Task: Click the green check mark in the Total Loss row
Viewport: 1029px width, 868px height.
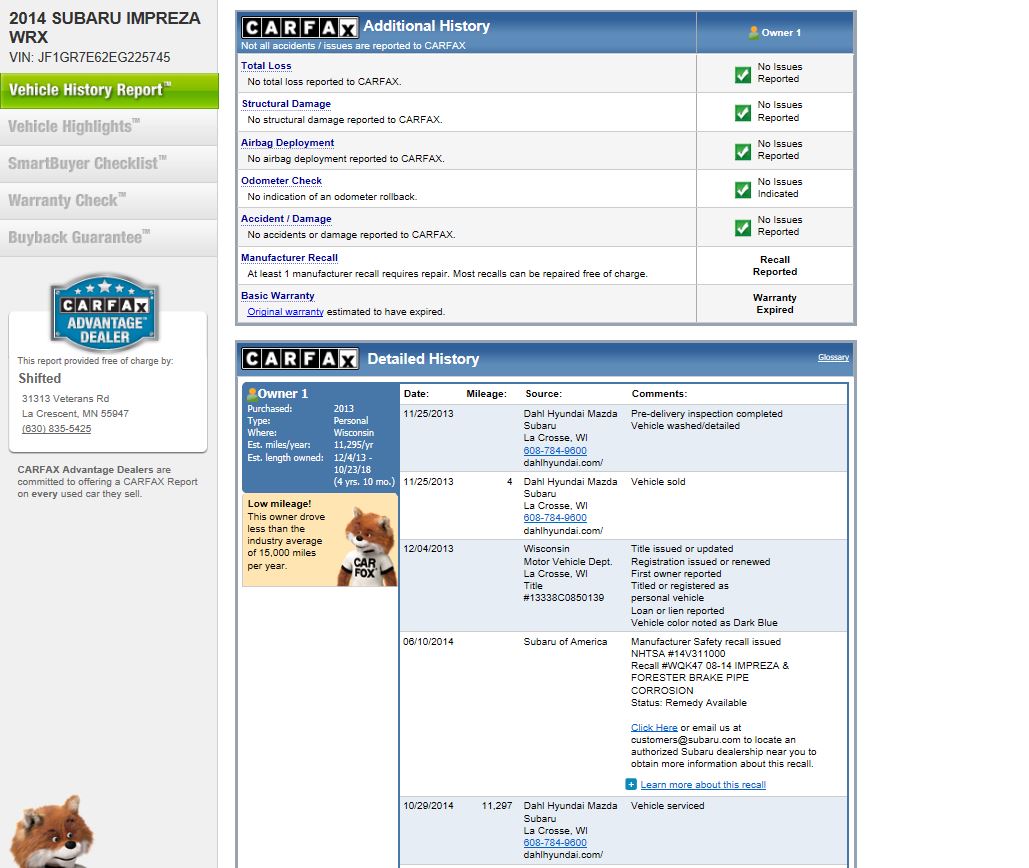Action: coord(743,75)
